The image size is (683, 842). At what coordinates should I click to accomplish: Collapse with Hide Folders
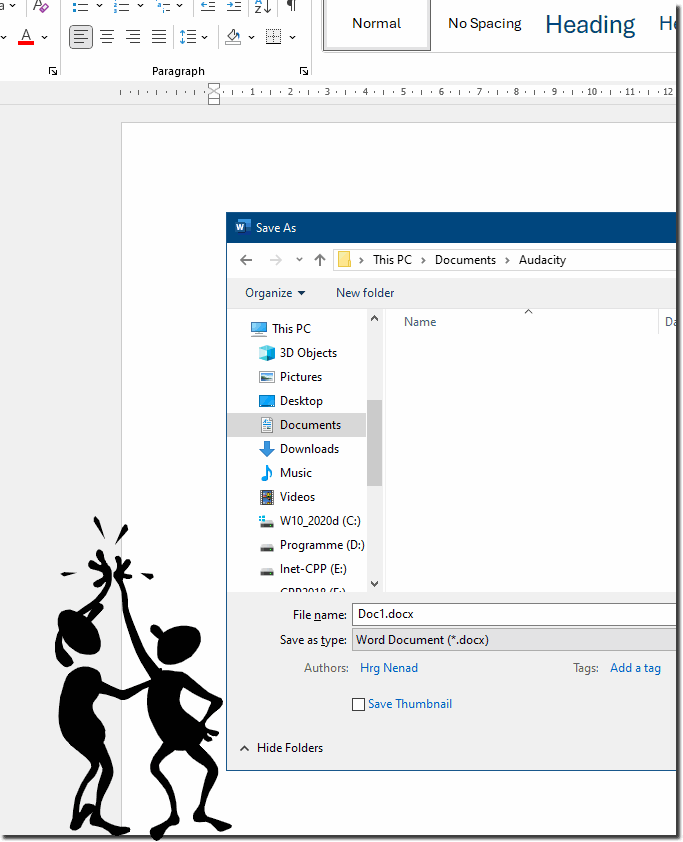pyautogui.click(x=281, y=748)
